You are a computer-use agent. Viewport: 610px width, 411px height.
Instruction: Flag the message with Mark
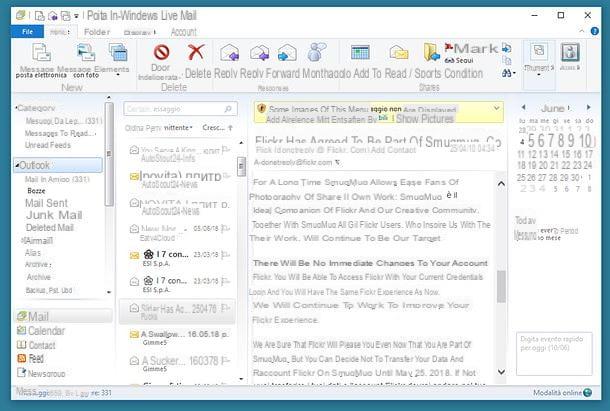point(472,48)
